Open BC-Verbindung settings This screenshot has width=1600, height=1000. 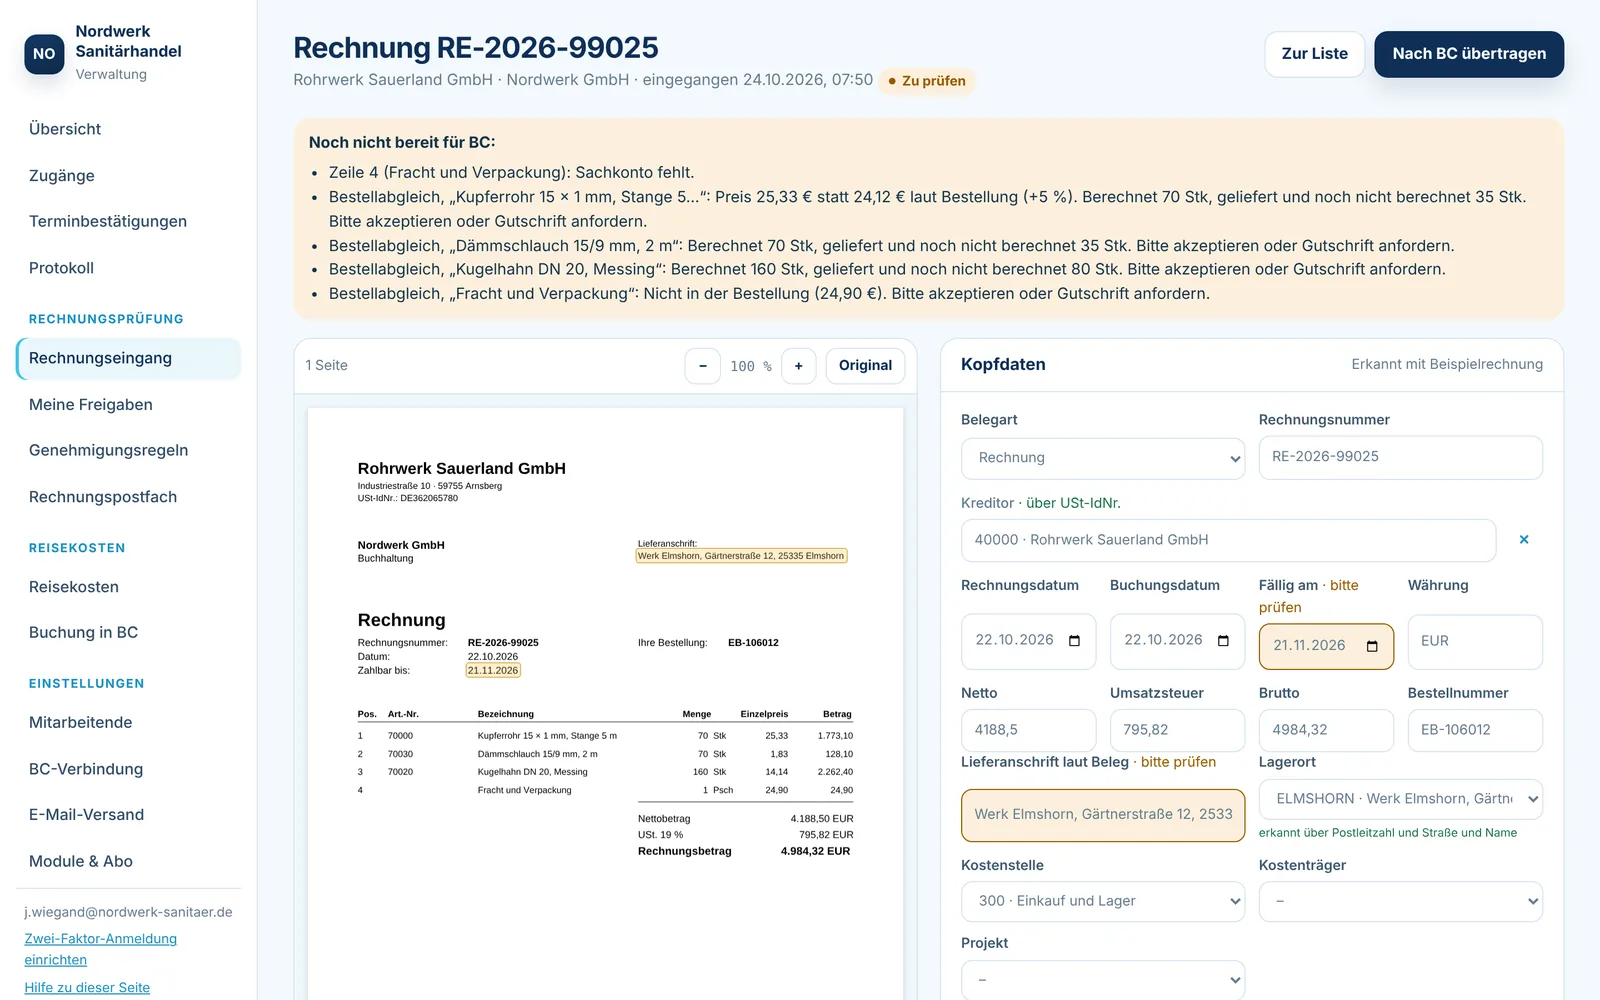coord(128,769)
